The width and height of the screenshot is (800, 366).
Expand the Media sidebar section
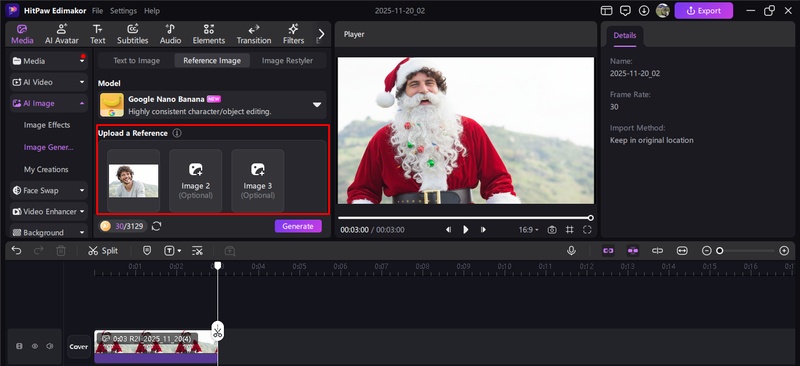[49, 61]
